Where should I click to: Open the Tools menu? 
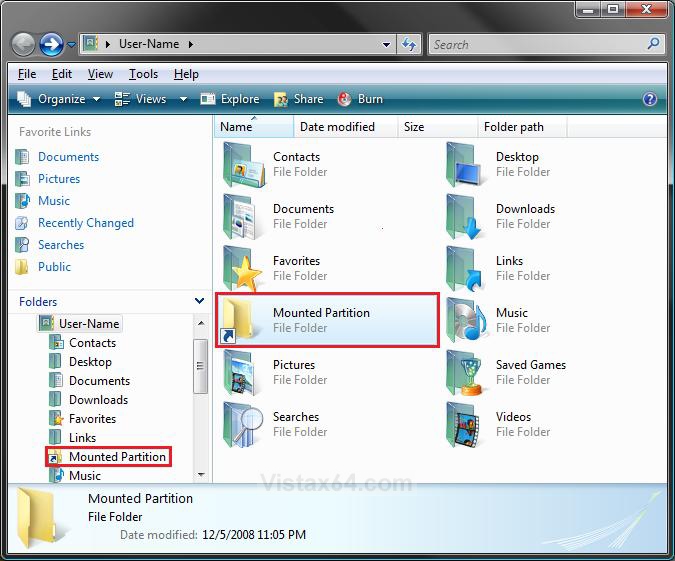tap(143, 74)
